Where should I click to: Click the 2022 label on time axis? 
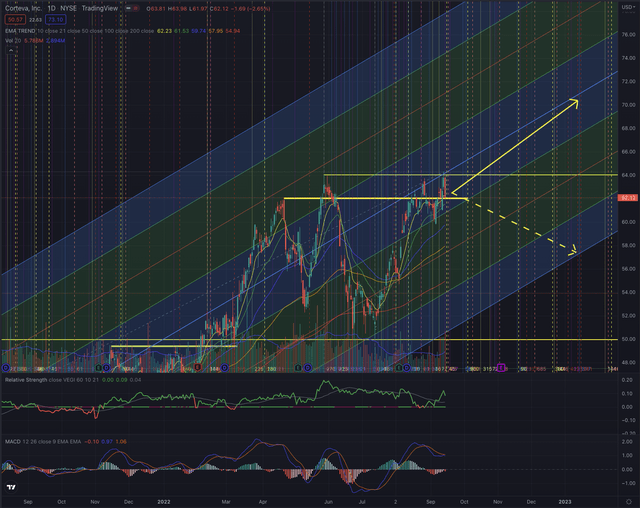164,502
